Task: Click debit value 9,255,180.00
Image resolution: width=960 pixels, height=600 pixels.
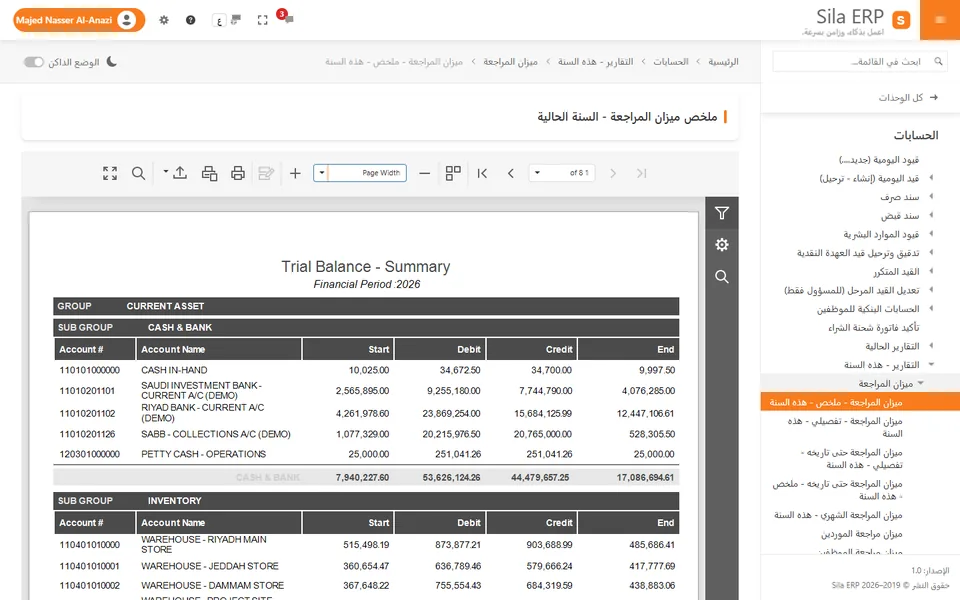Action: point(453,391)
